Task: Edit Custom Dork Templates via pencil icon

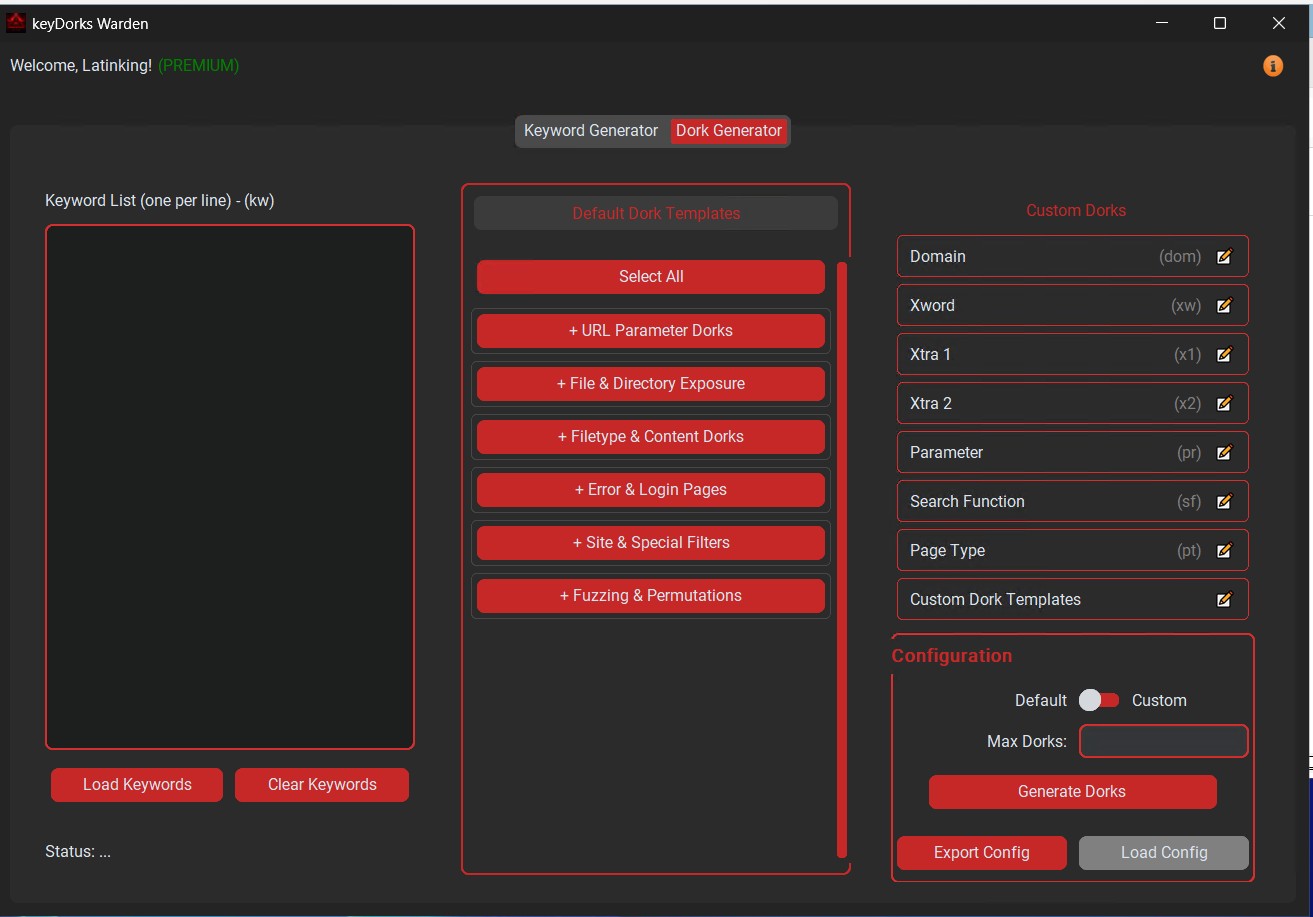Action: coord(1224,600)
